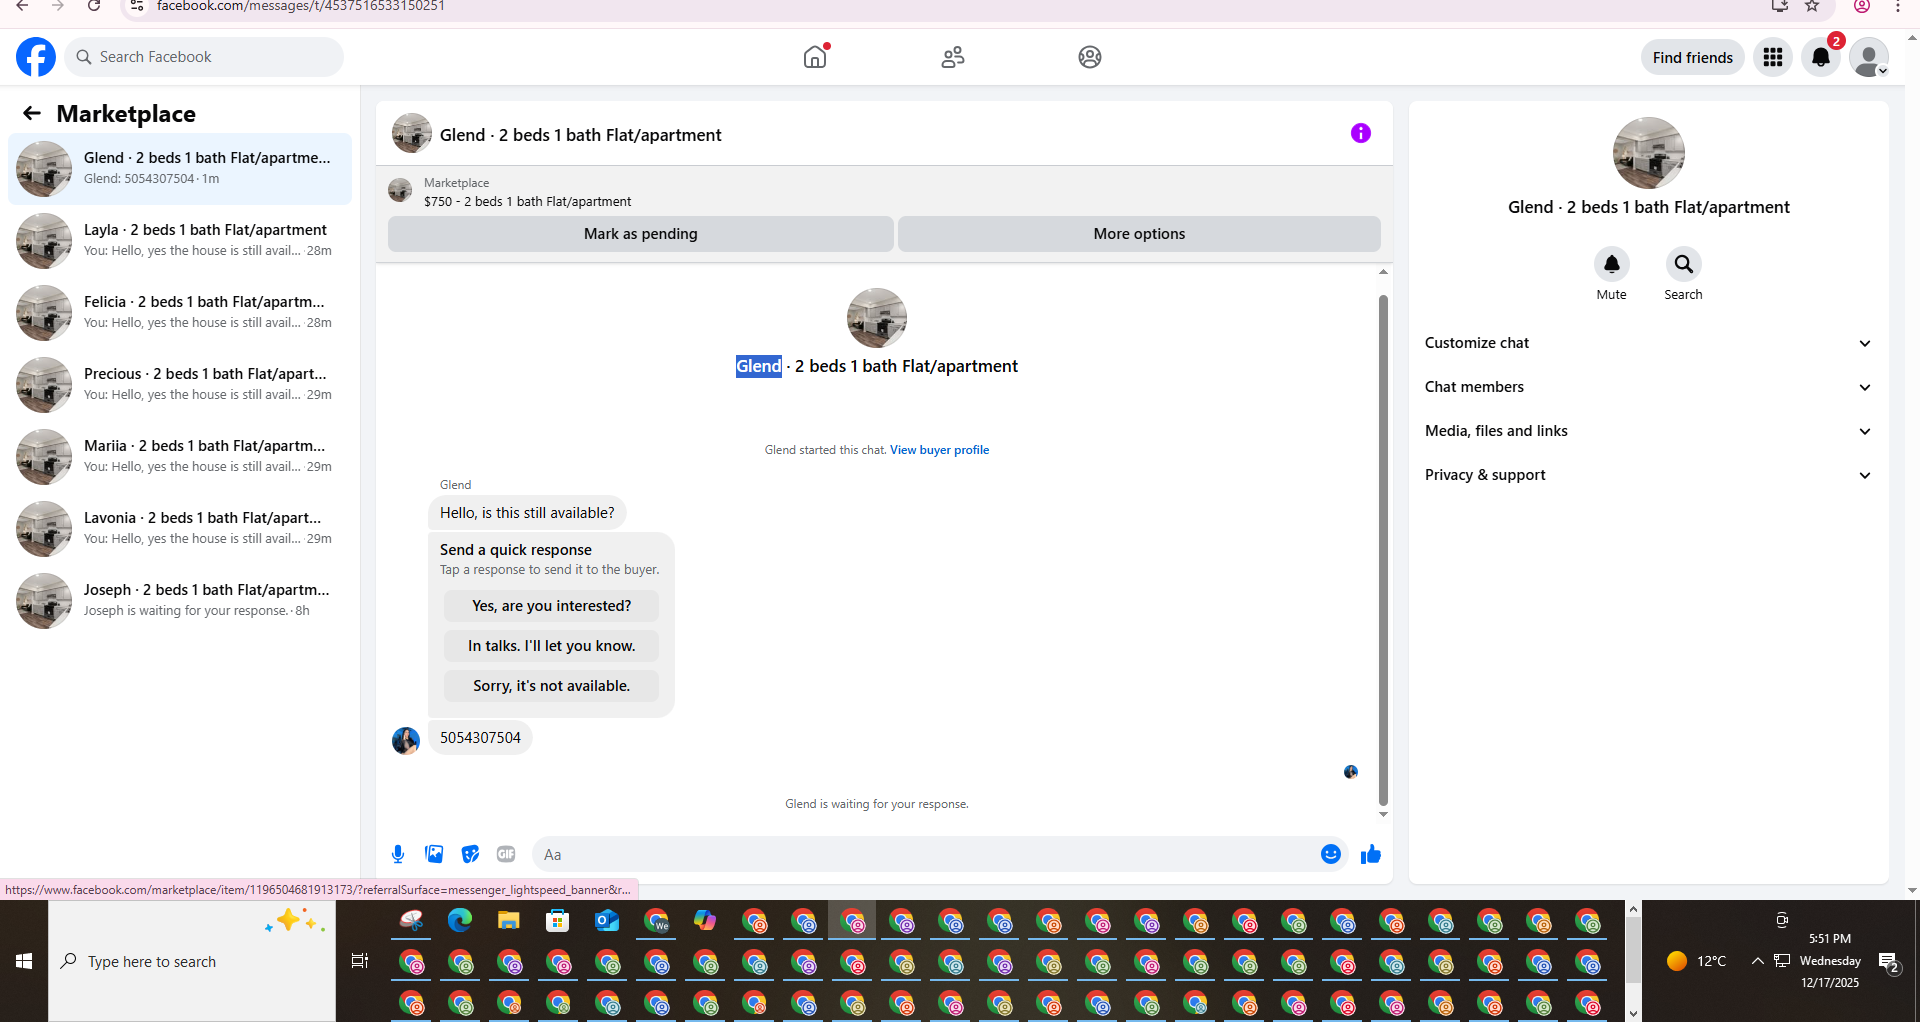
Task: Click the apartment thumbnail in chat header
Action: (411, 133)
